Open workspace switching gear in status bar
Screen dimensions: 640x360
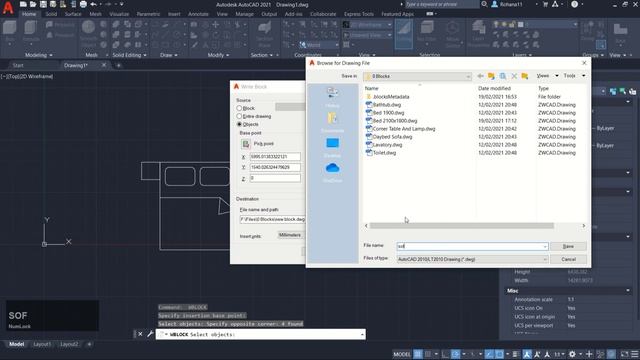572,354
